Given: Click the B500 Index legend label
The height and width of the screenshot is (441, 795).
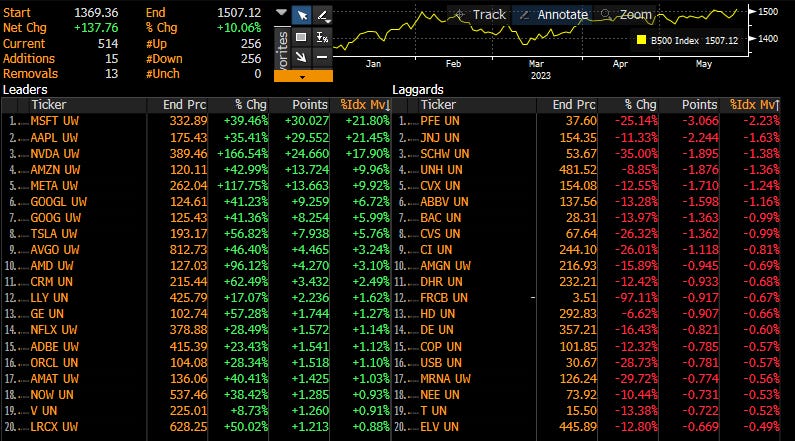Looking at the screenshot, I should [x=675, y=41].
